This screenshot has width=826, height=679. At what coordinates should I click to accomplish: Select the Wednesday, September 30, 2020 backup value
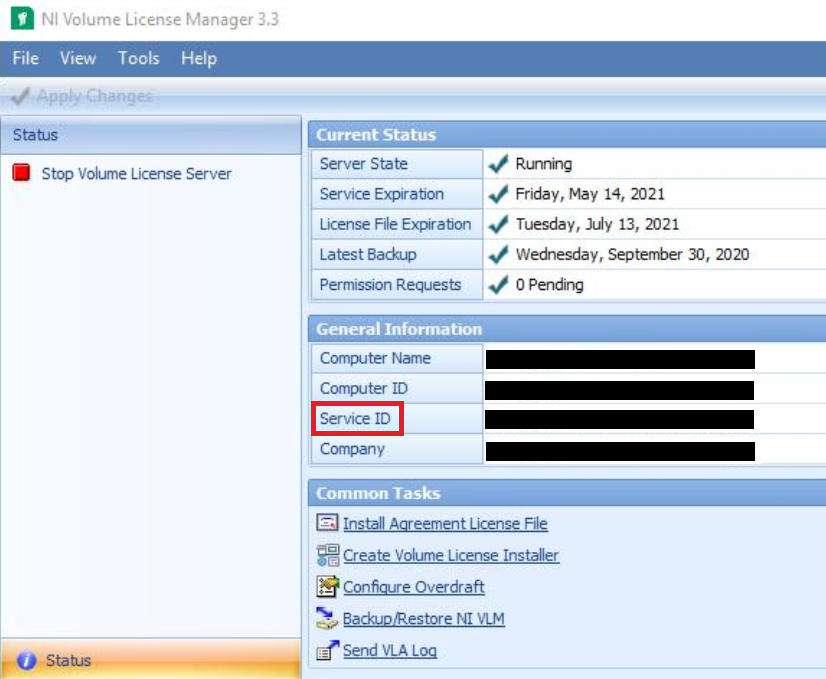[x=632, y=254]
